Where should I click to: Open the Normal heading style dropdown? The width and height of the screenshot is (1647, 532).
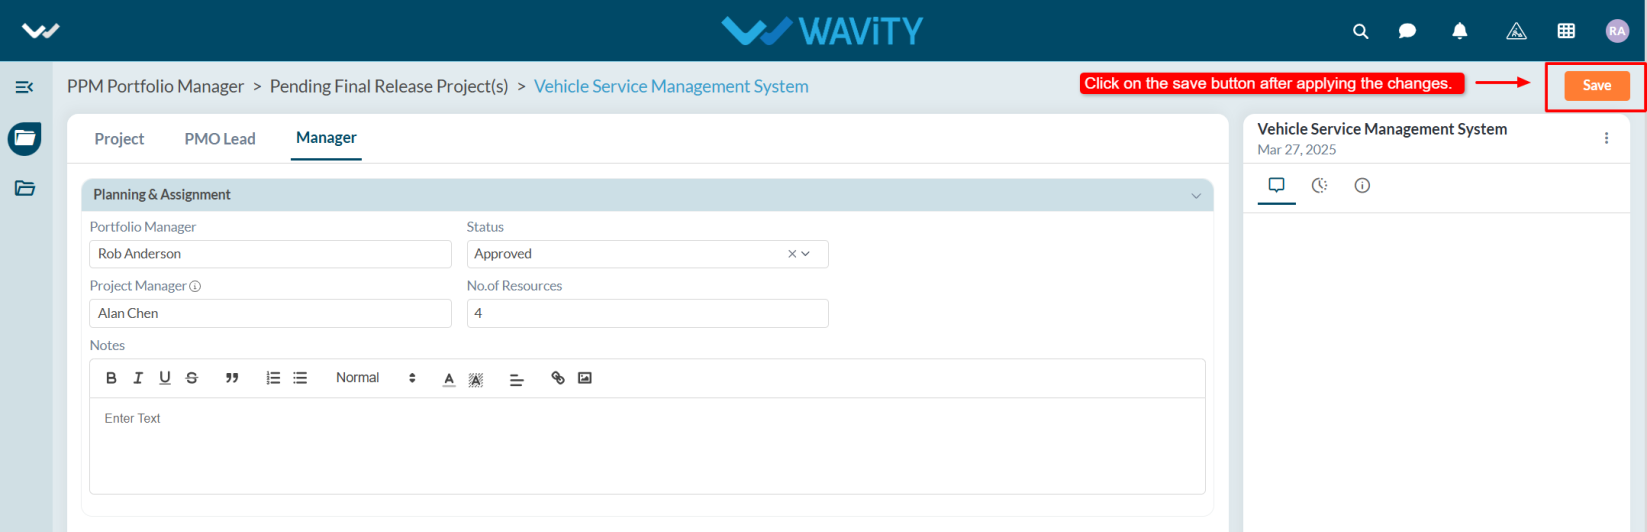coord(375,378)
